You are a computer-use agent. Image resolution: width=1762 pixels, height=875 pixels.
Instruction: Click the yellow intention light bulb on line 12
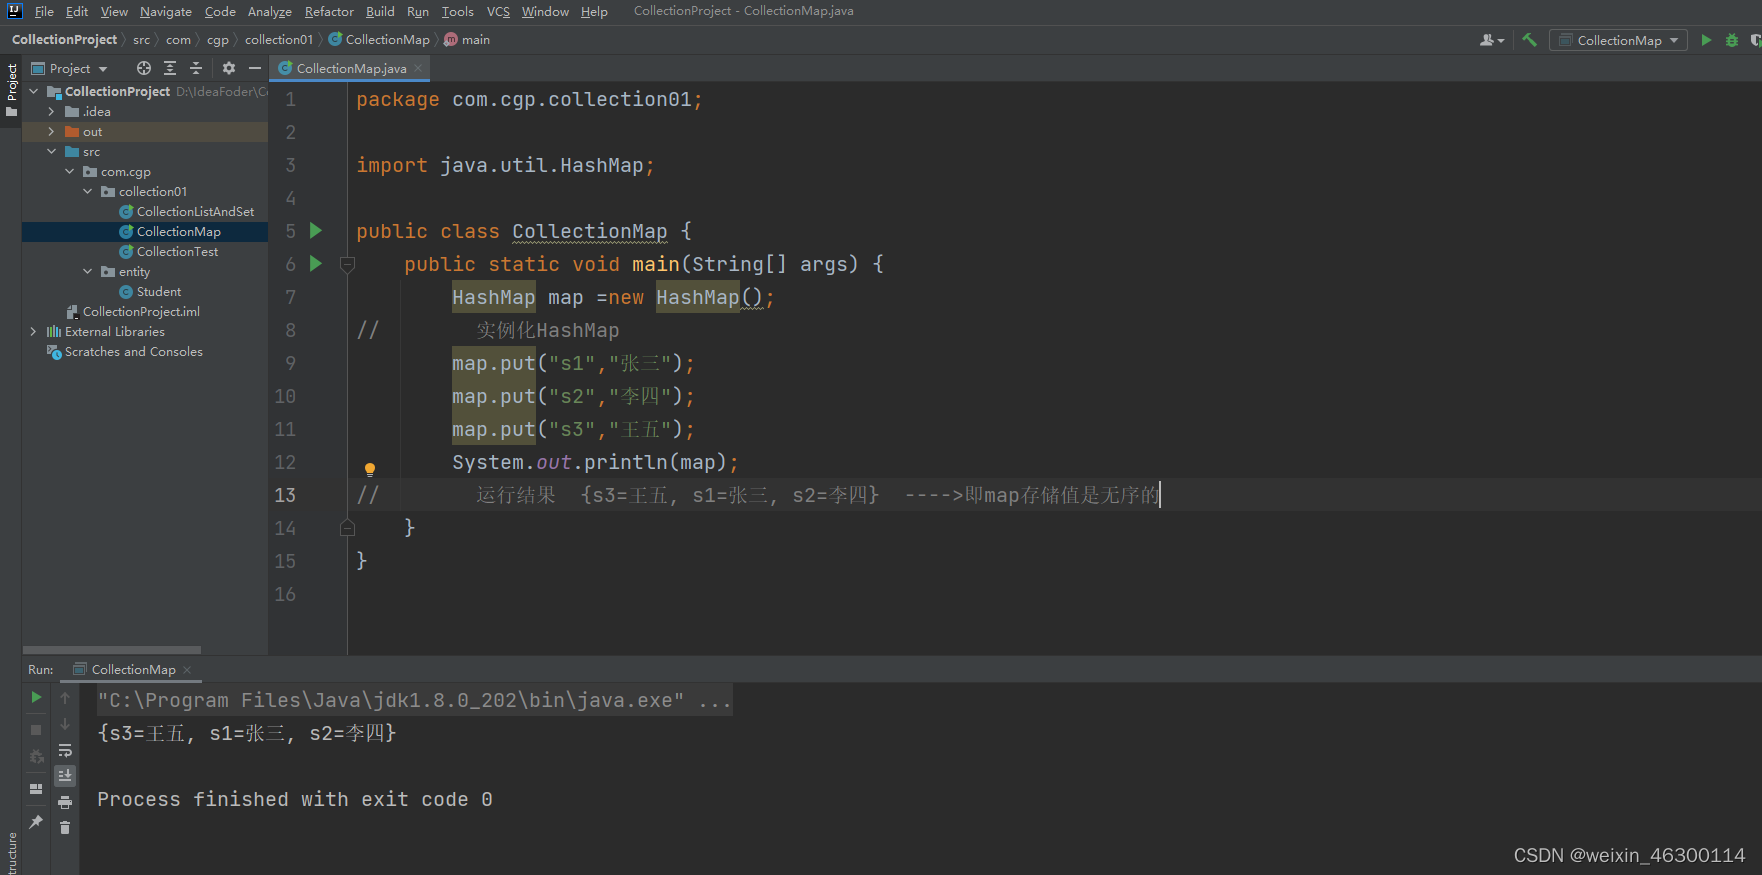(370, 469)
